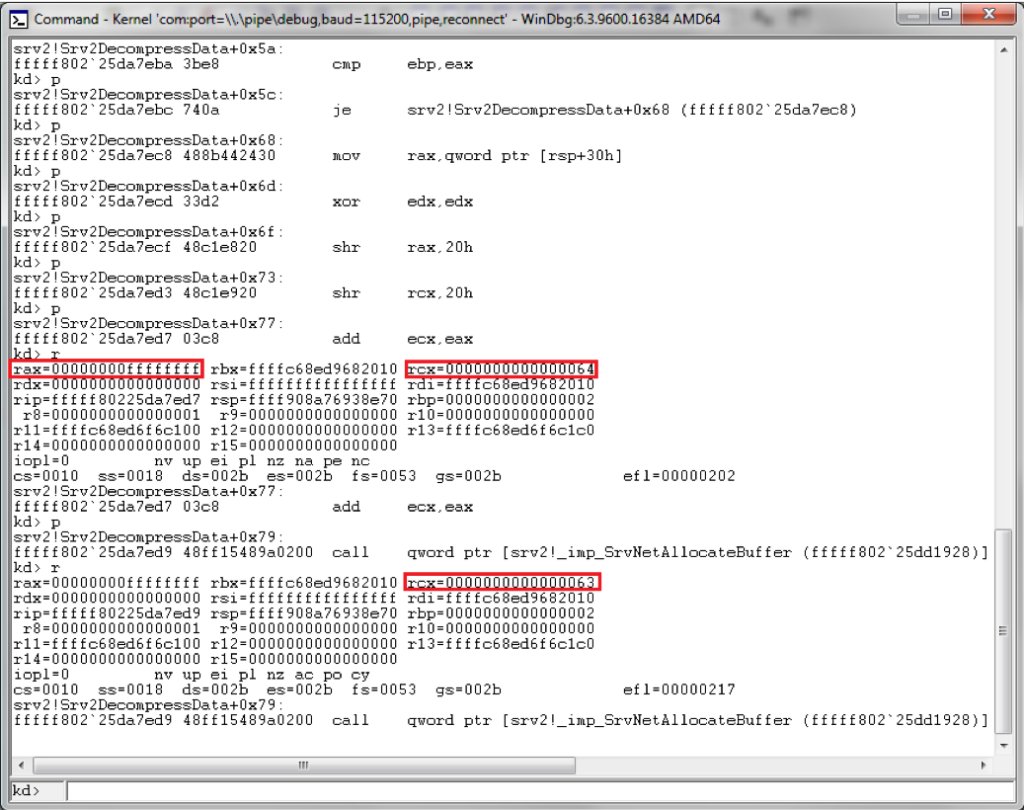This screenshot has height=810, width=1024.
Task: Click the 'je srv2!Srv2DecompressData+0x68' line
Action: point(434,110)
